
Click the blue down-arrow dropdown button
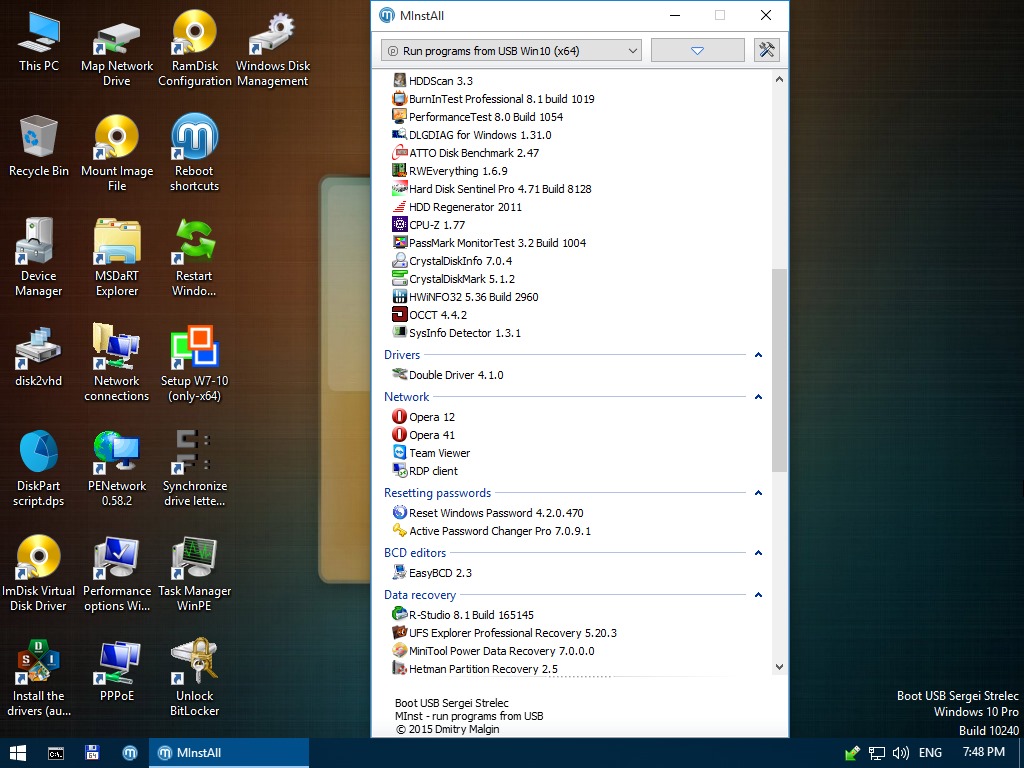[697, 50]
